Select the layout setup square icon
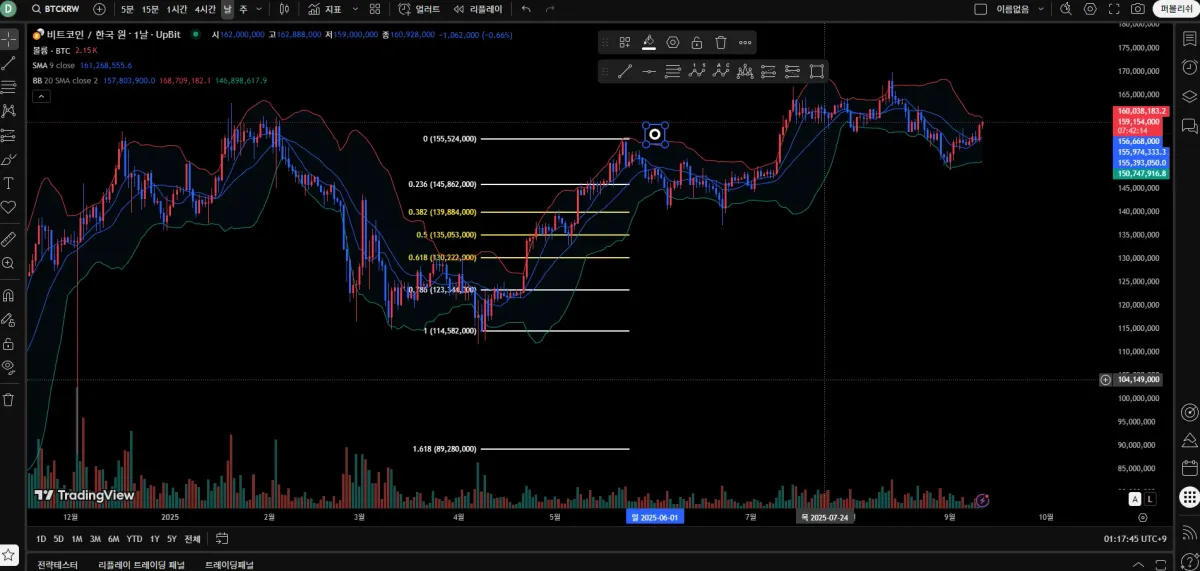The height and width of the screenshot is (571, 1200). point(981,9)
